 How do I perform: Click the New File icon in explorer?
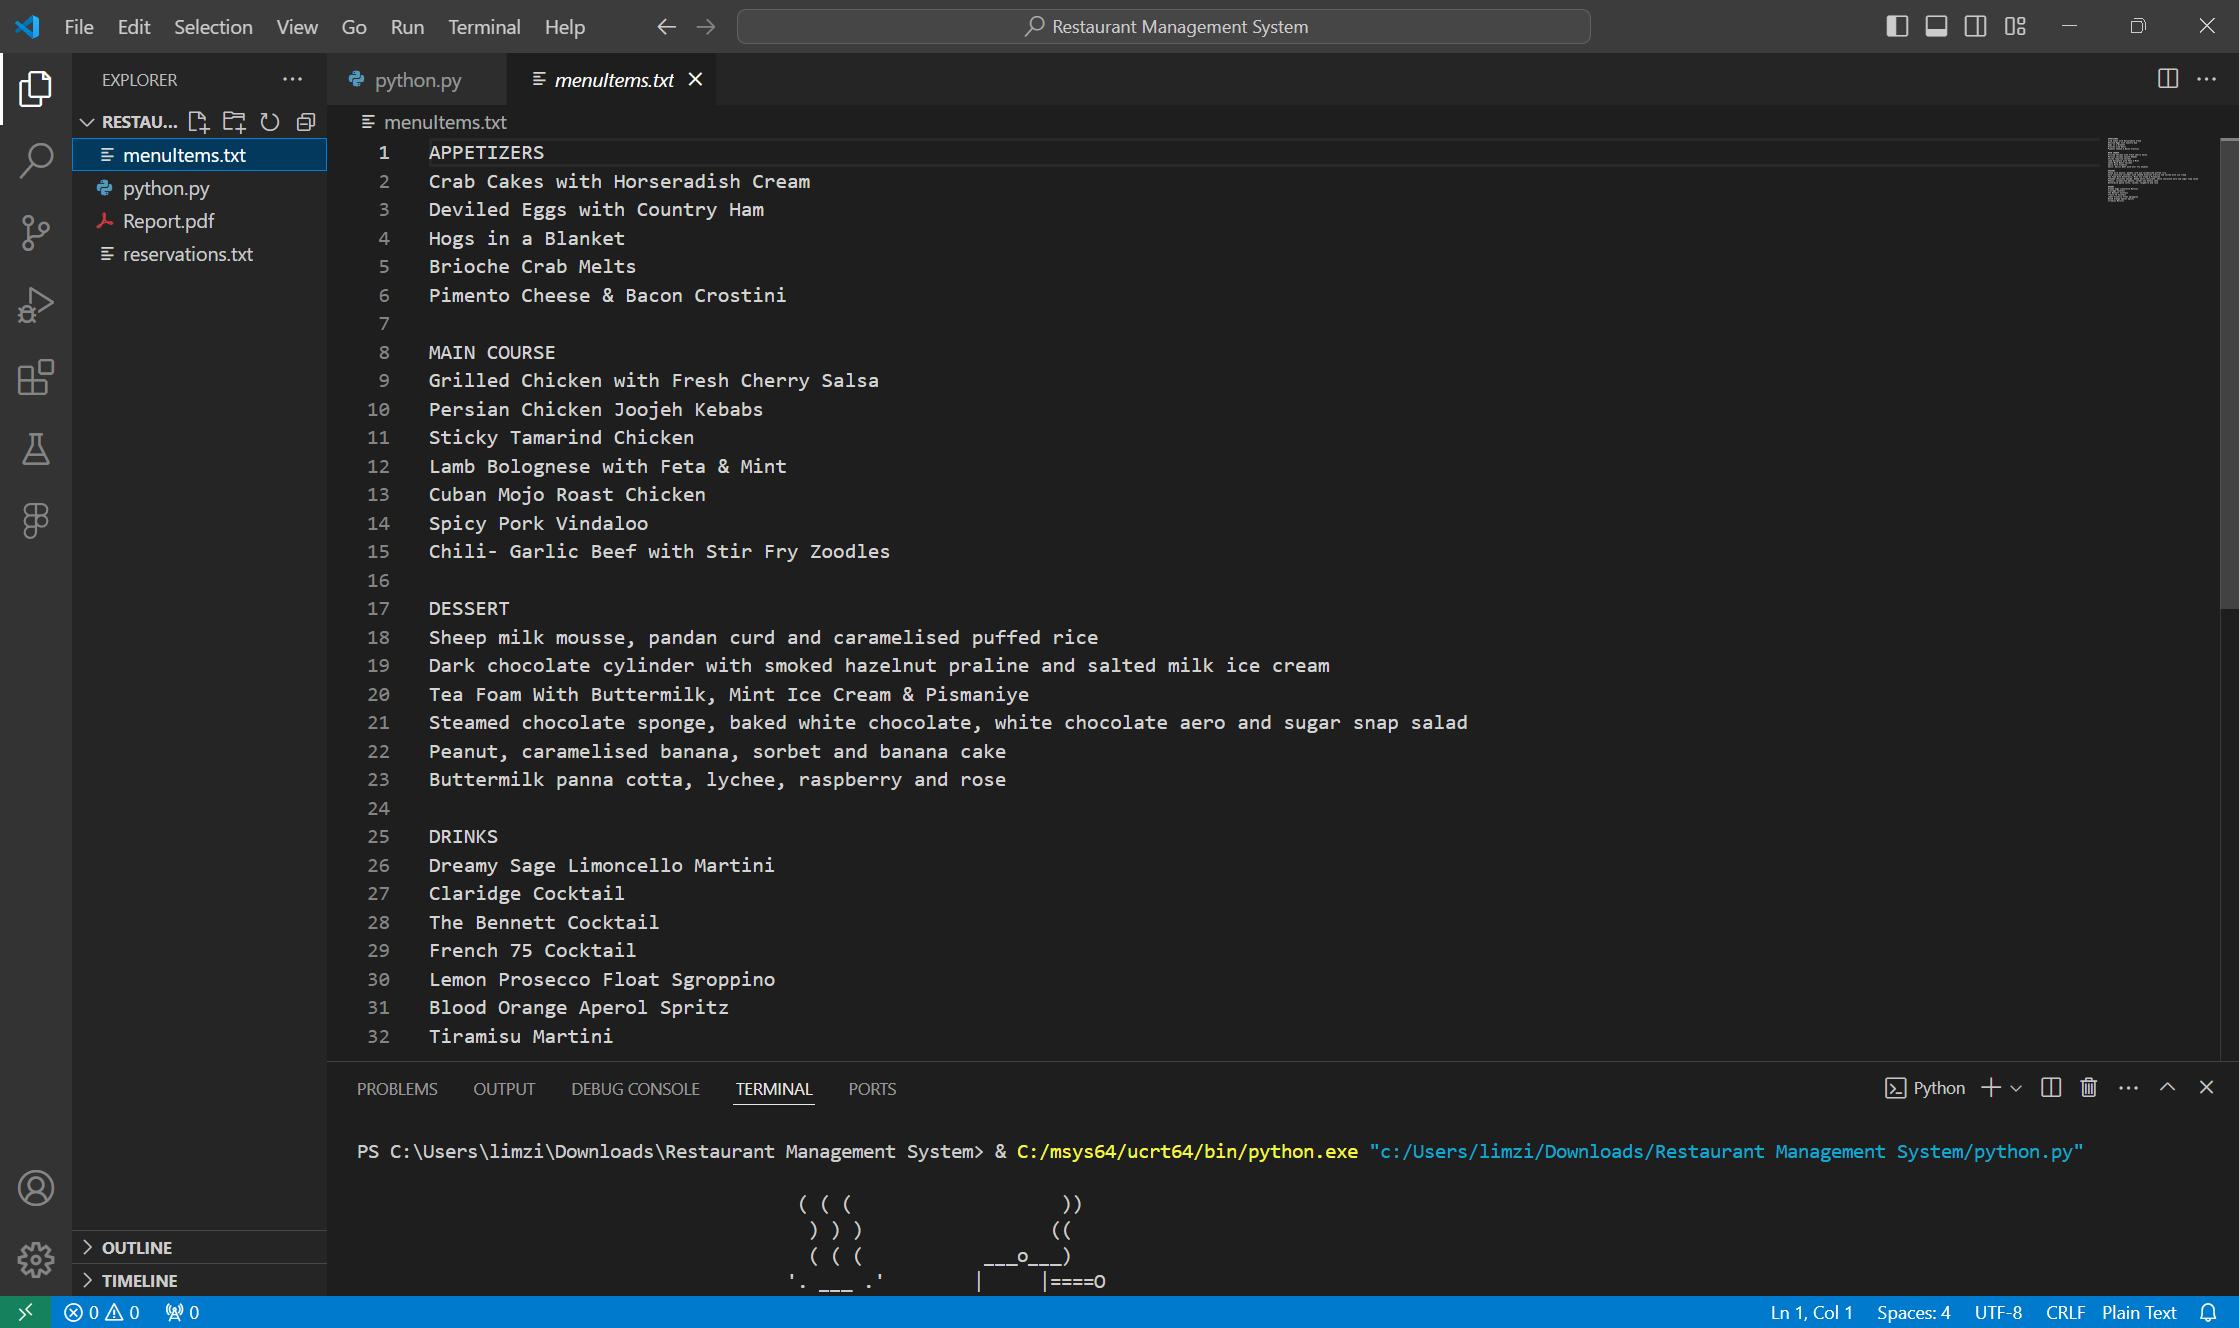[x=198, y=122]
